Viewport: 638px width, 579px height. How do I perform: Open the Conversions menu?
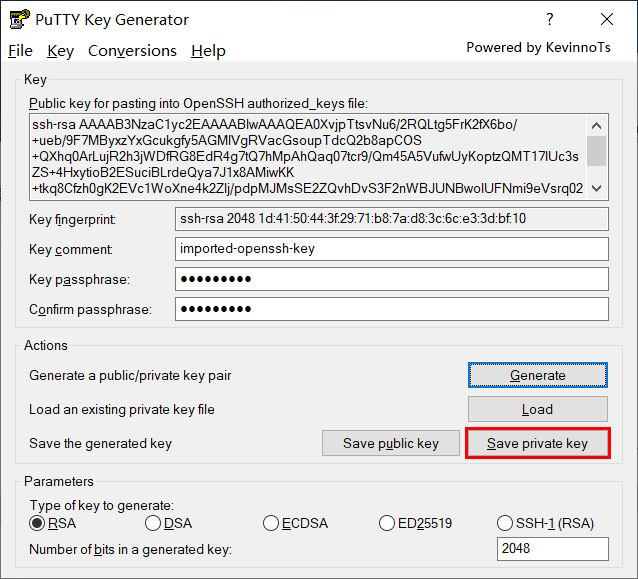[132, 51]
